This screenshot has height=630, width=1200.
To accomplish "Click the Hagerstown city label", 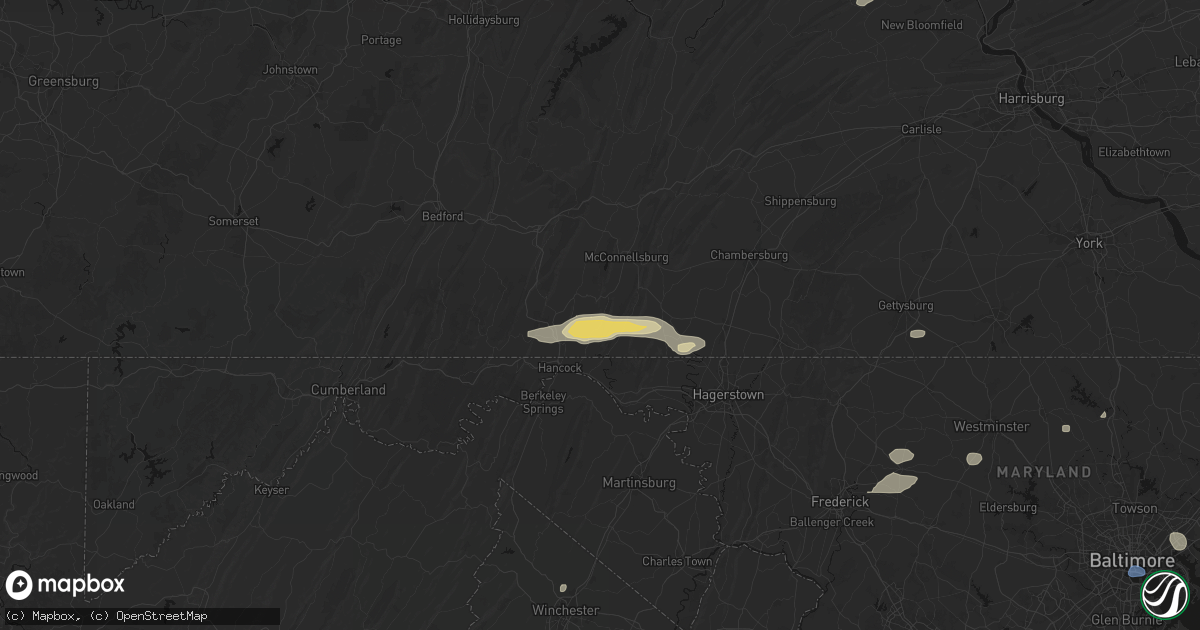I will coord(728,395).
